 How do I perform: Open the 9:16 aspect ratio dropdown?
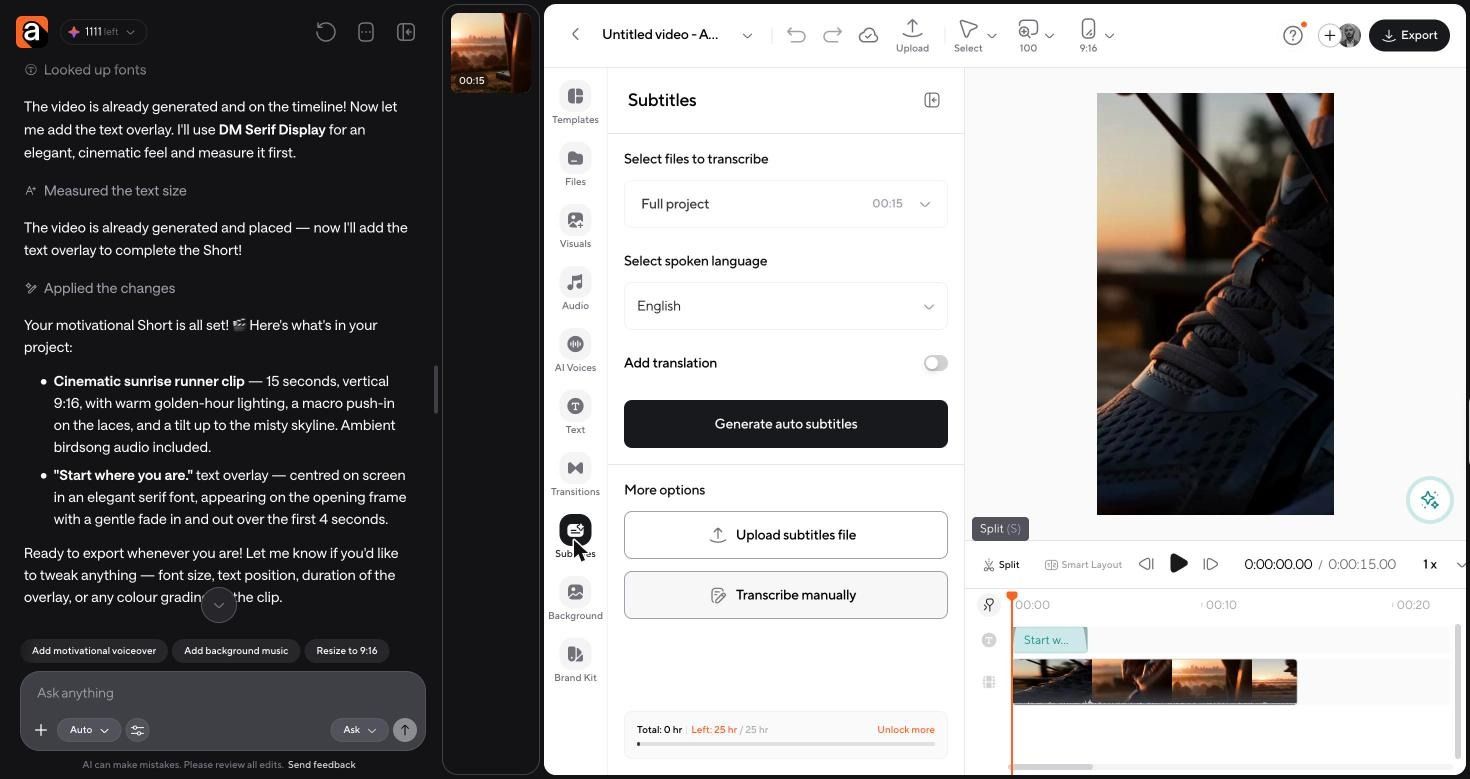click(1096, 34)
